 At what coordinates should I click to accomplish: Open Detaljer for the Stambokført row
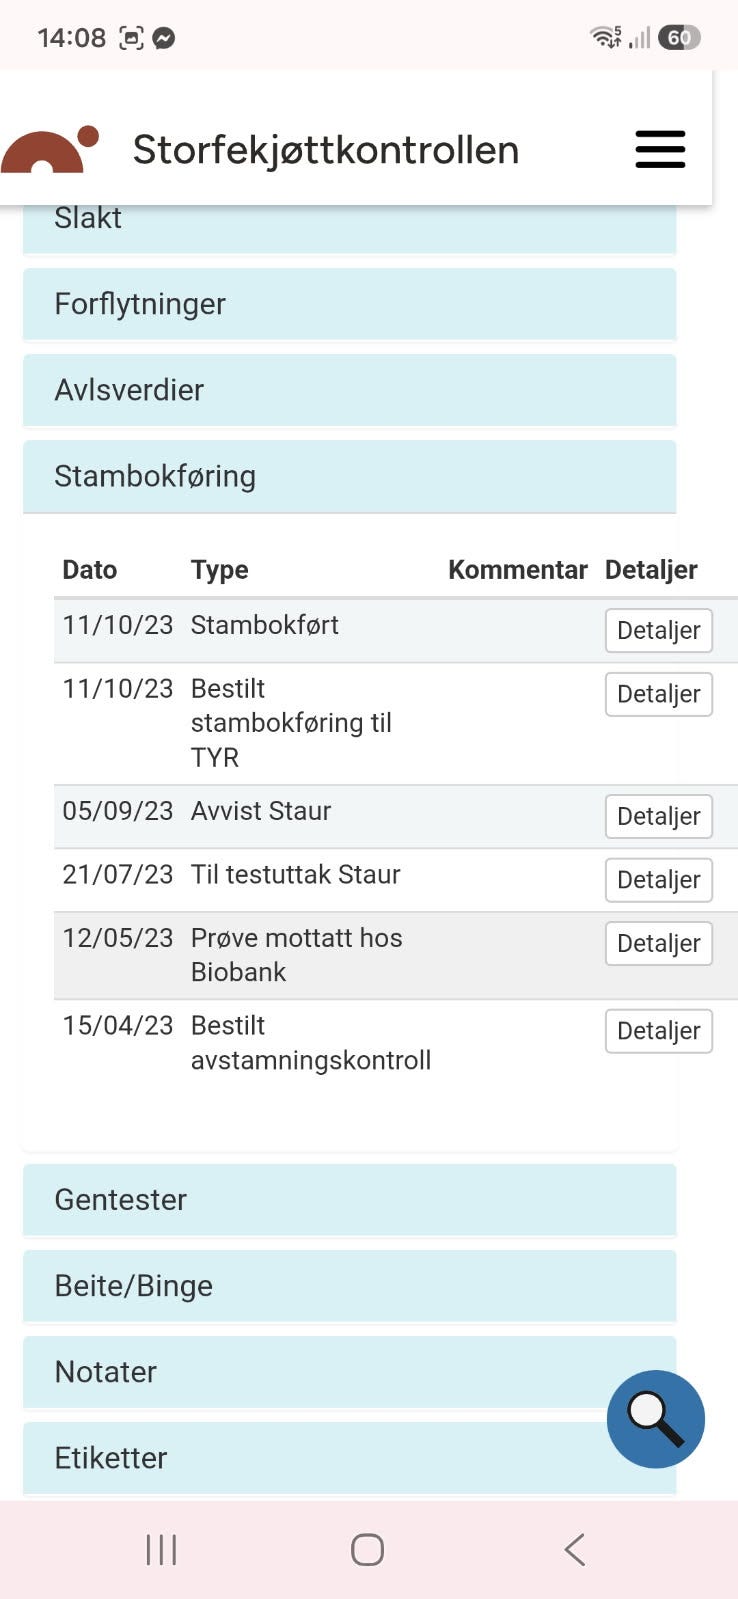(x=658, y=630)
